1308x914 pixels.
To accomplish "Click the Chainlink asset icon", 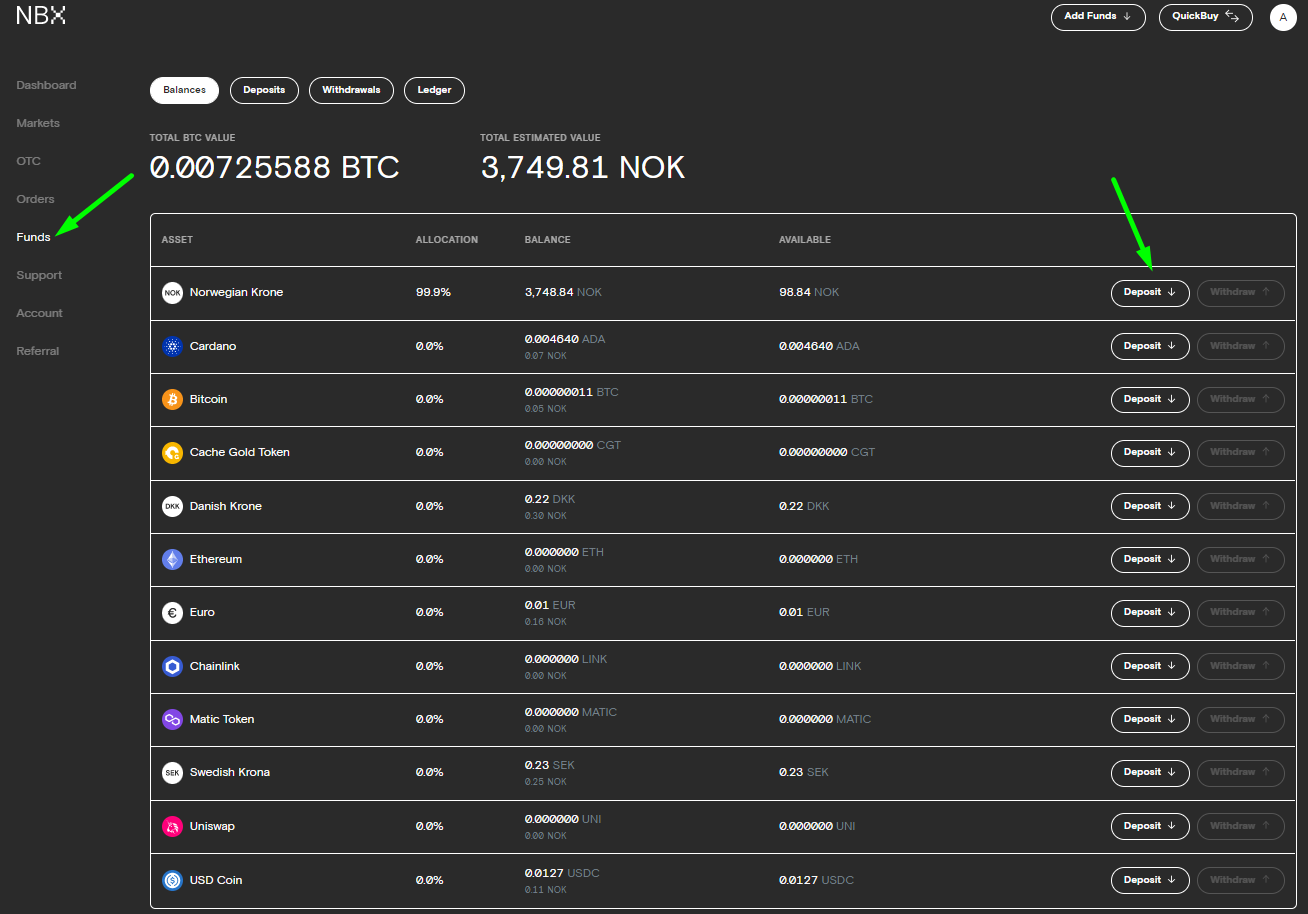I will tap(172, 666).
